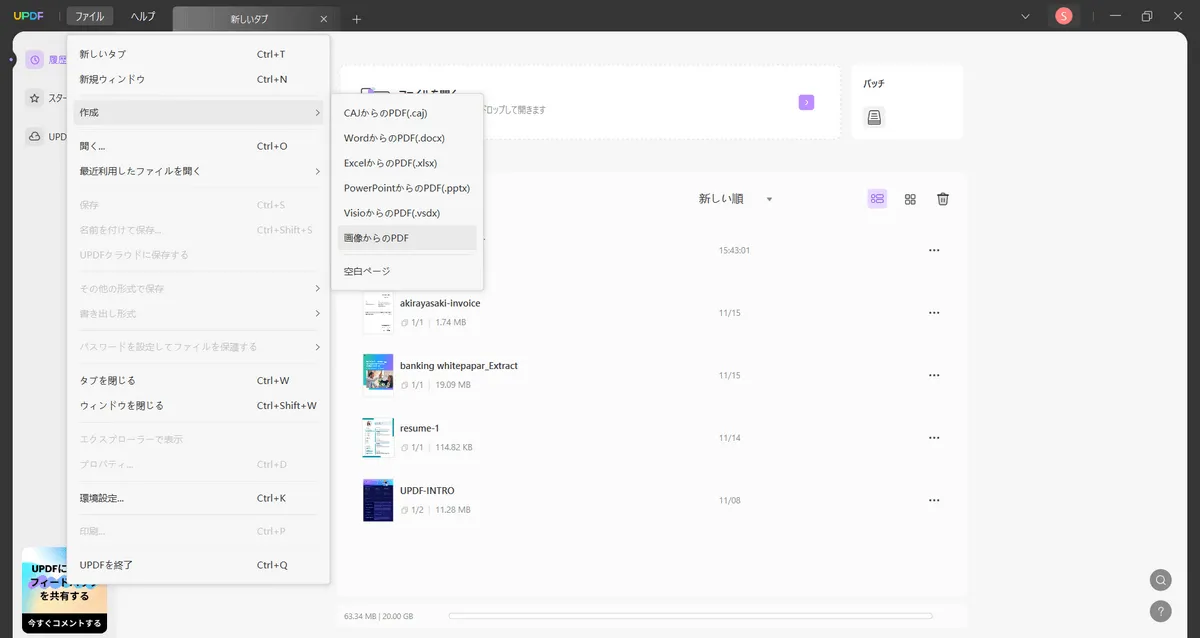Image resolution: width=1200 pixels, height=638 pixels.
Task: Open the ファイル menu
Action: coord(90,16)
